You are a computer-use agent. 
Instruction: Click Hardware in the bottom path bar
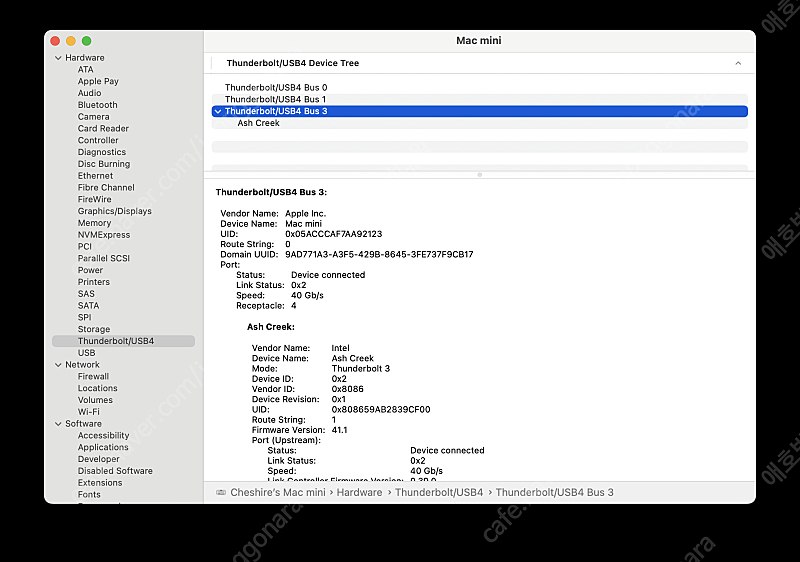pos(359,492)
